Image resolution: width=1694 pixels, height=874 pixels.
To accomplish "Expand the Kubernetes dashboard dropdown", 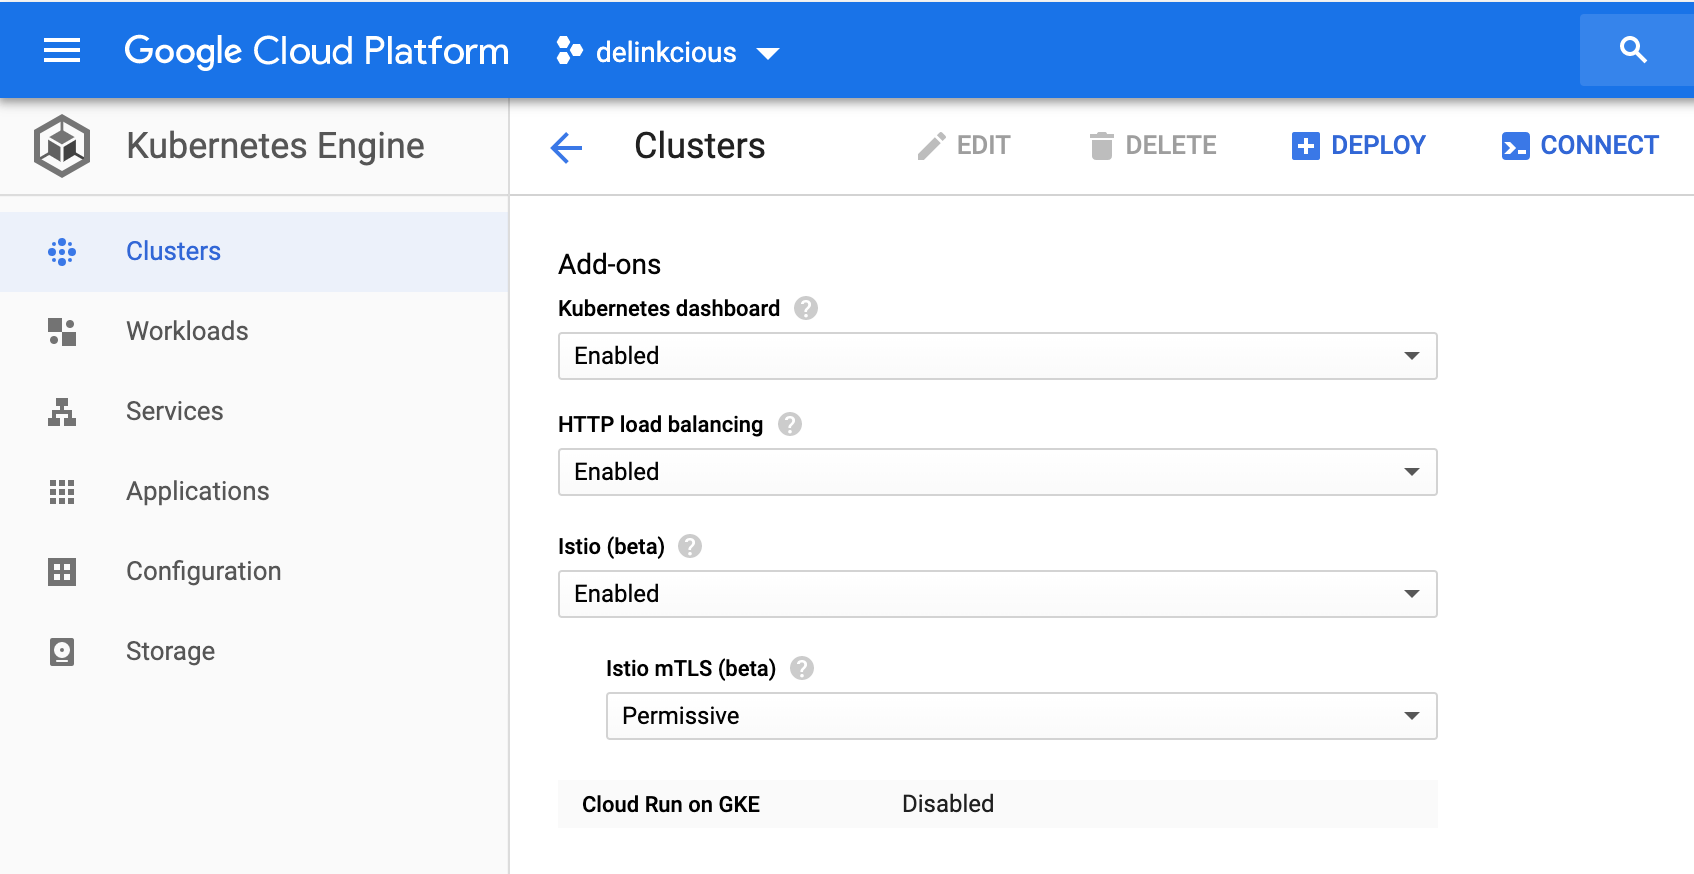I will 997,356.
